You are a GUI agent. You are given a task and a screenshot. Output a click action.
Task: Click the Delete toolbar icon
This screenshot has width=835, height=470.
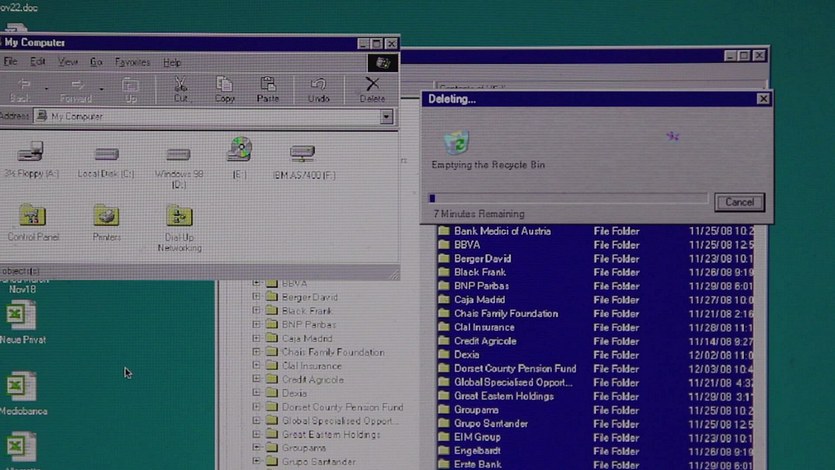(372, 89)
